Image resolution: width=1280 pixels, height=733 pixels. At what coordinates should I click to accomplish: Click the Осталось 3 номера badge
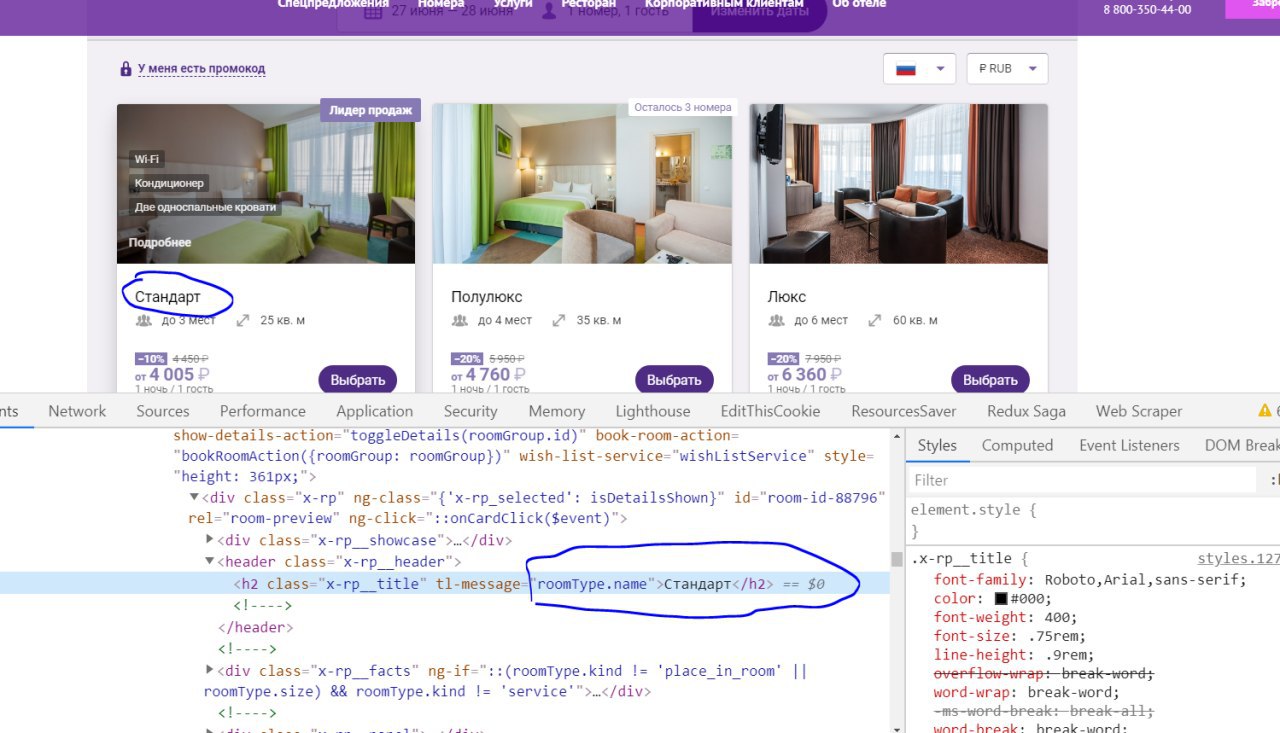coord(683,107)
